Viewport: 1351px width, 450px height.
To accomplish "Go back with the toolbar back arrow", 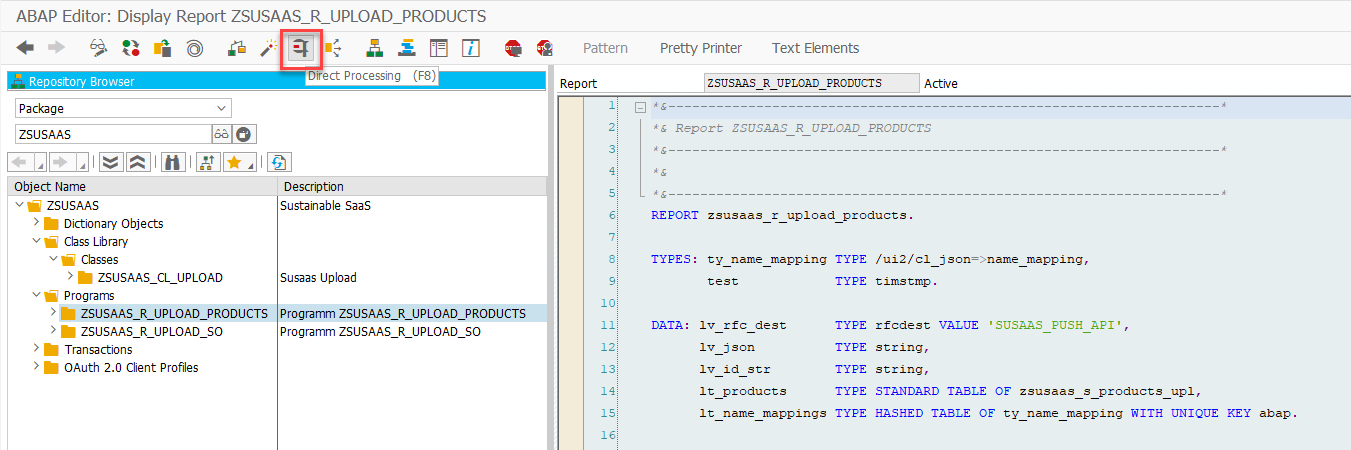I will pyautogui.click(x=26, y=48).
